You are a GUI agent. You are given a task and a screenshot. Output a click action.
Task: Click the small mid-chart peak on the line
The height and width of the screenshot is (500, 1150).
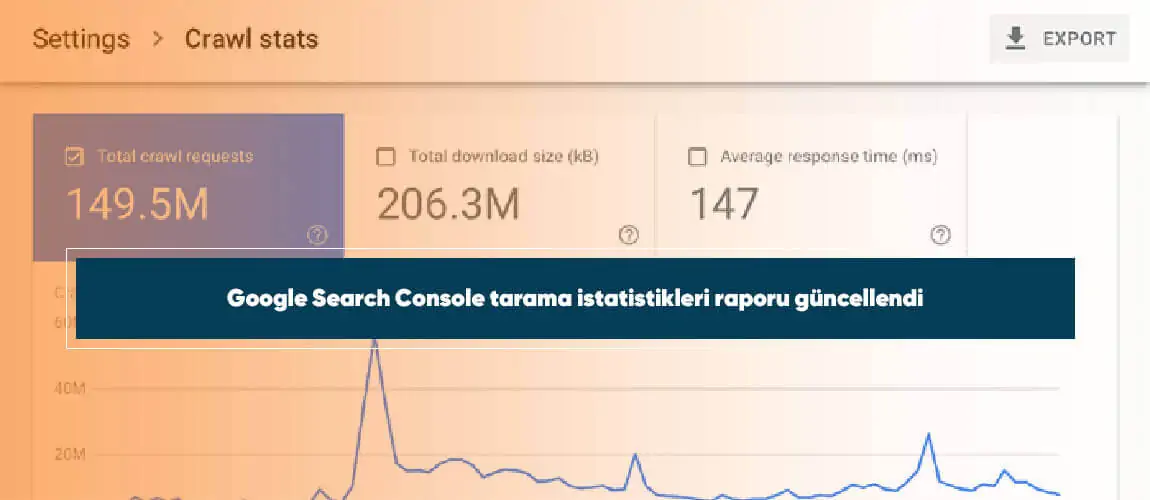pyautogui.click(x=635, y=455)
